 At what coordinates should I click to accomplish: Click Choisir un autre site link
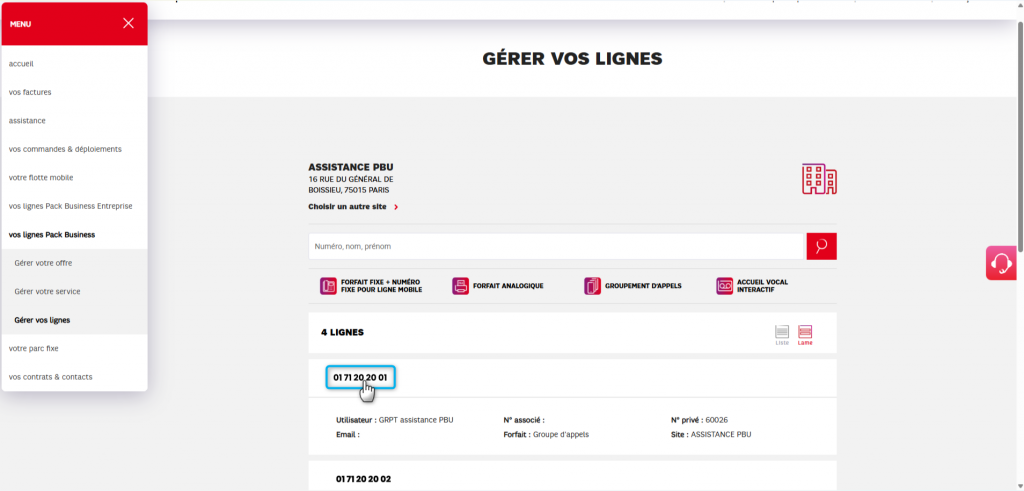pos(353,207)
